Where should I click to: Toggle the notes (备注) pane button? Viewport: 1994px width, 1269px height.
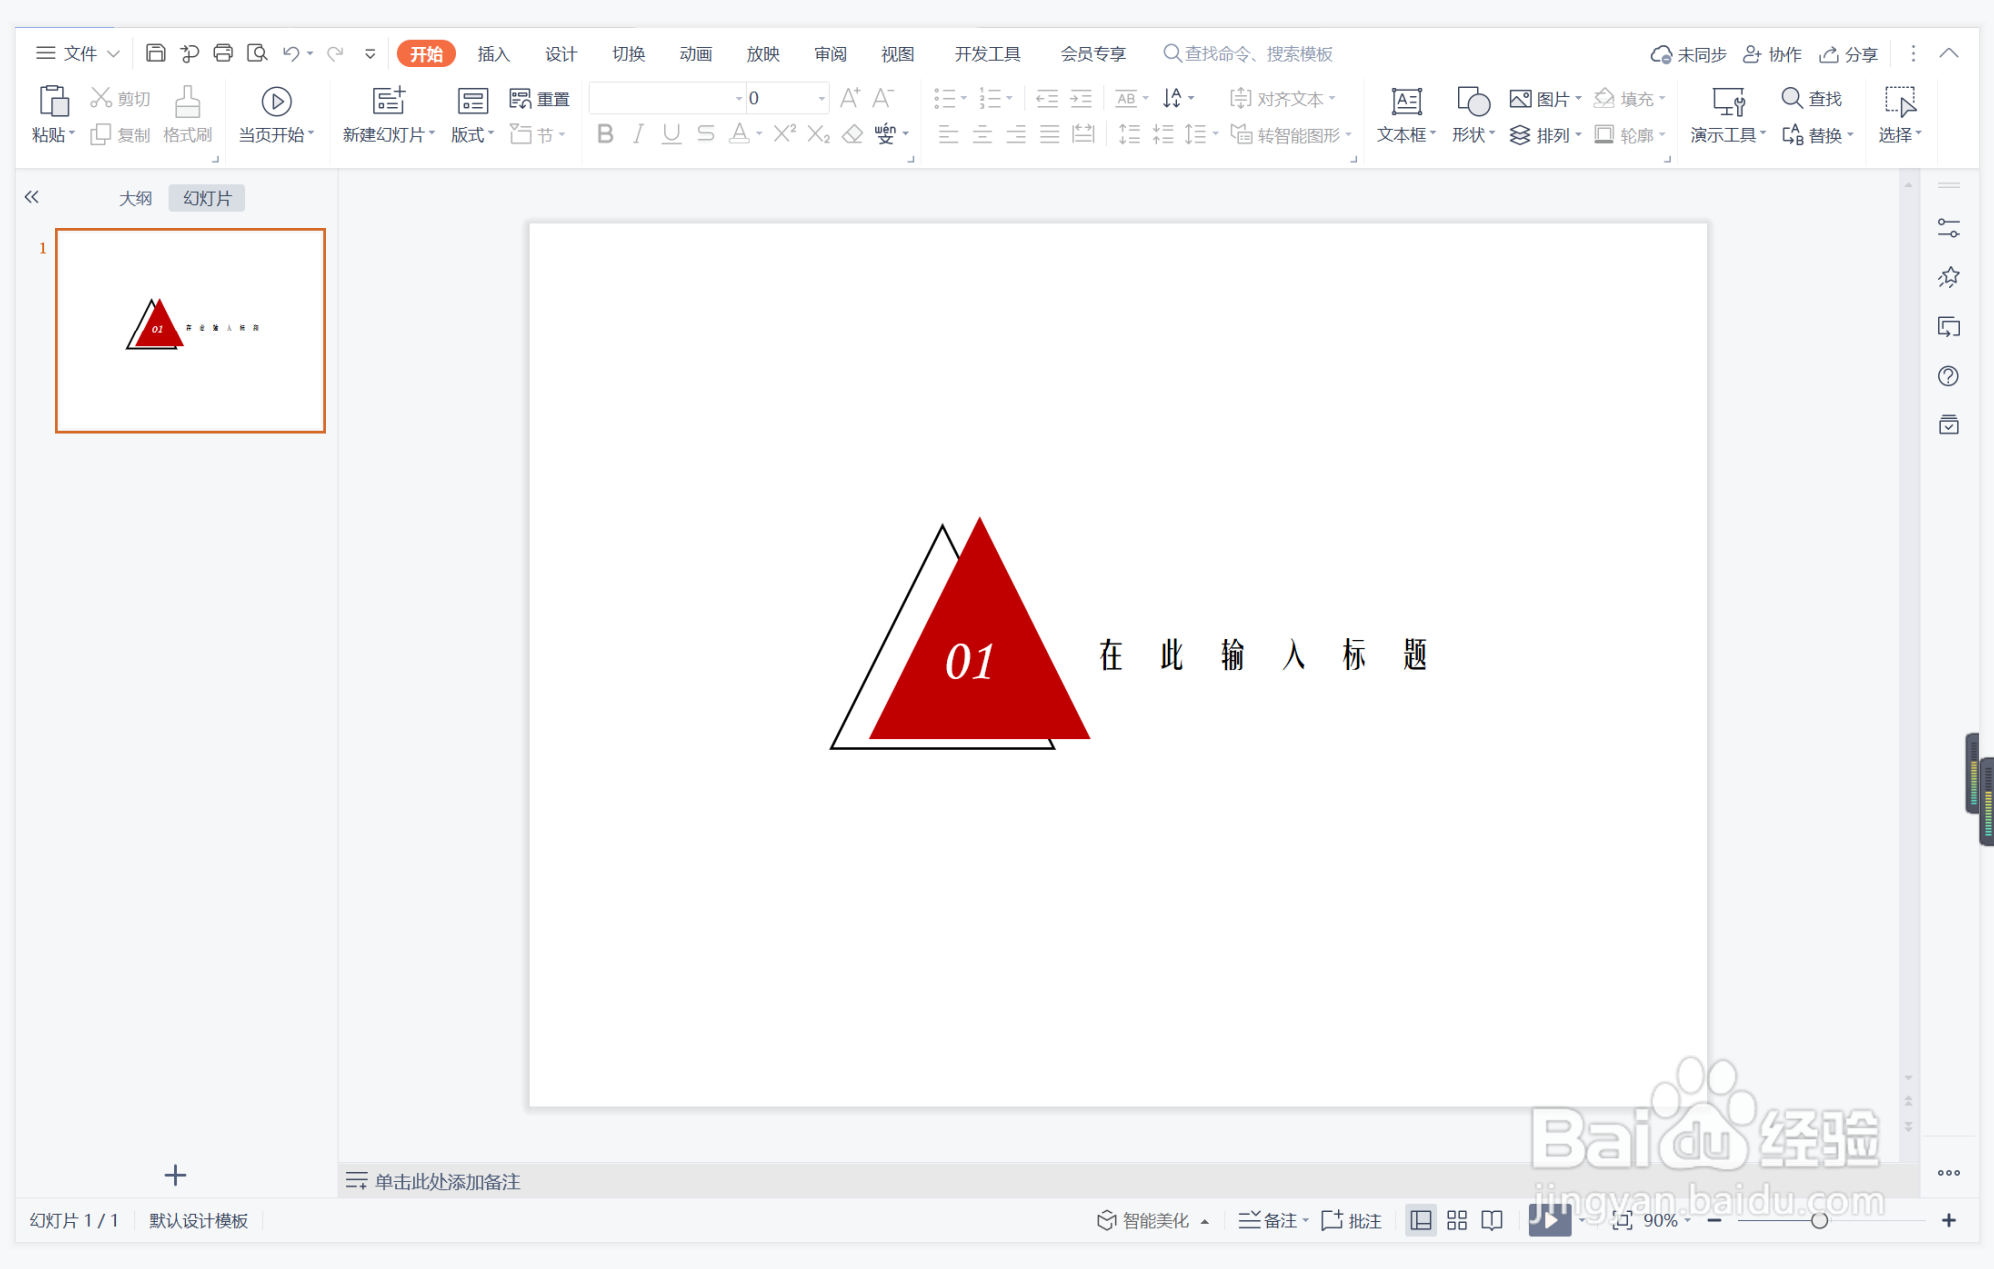[x=1272, y=1220]
